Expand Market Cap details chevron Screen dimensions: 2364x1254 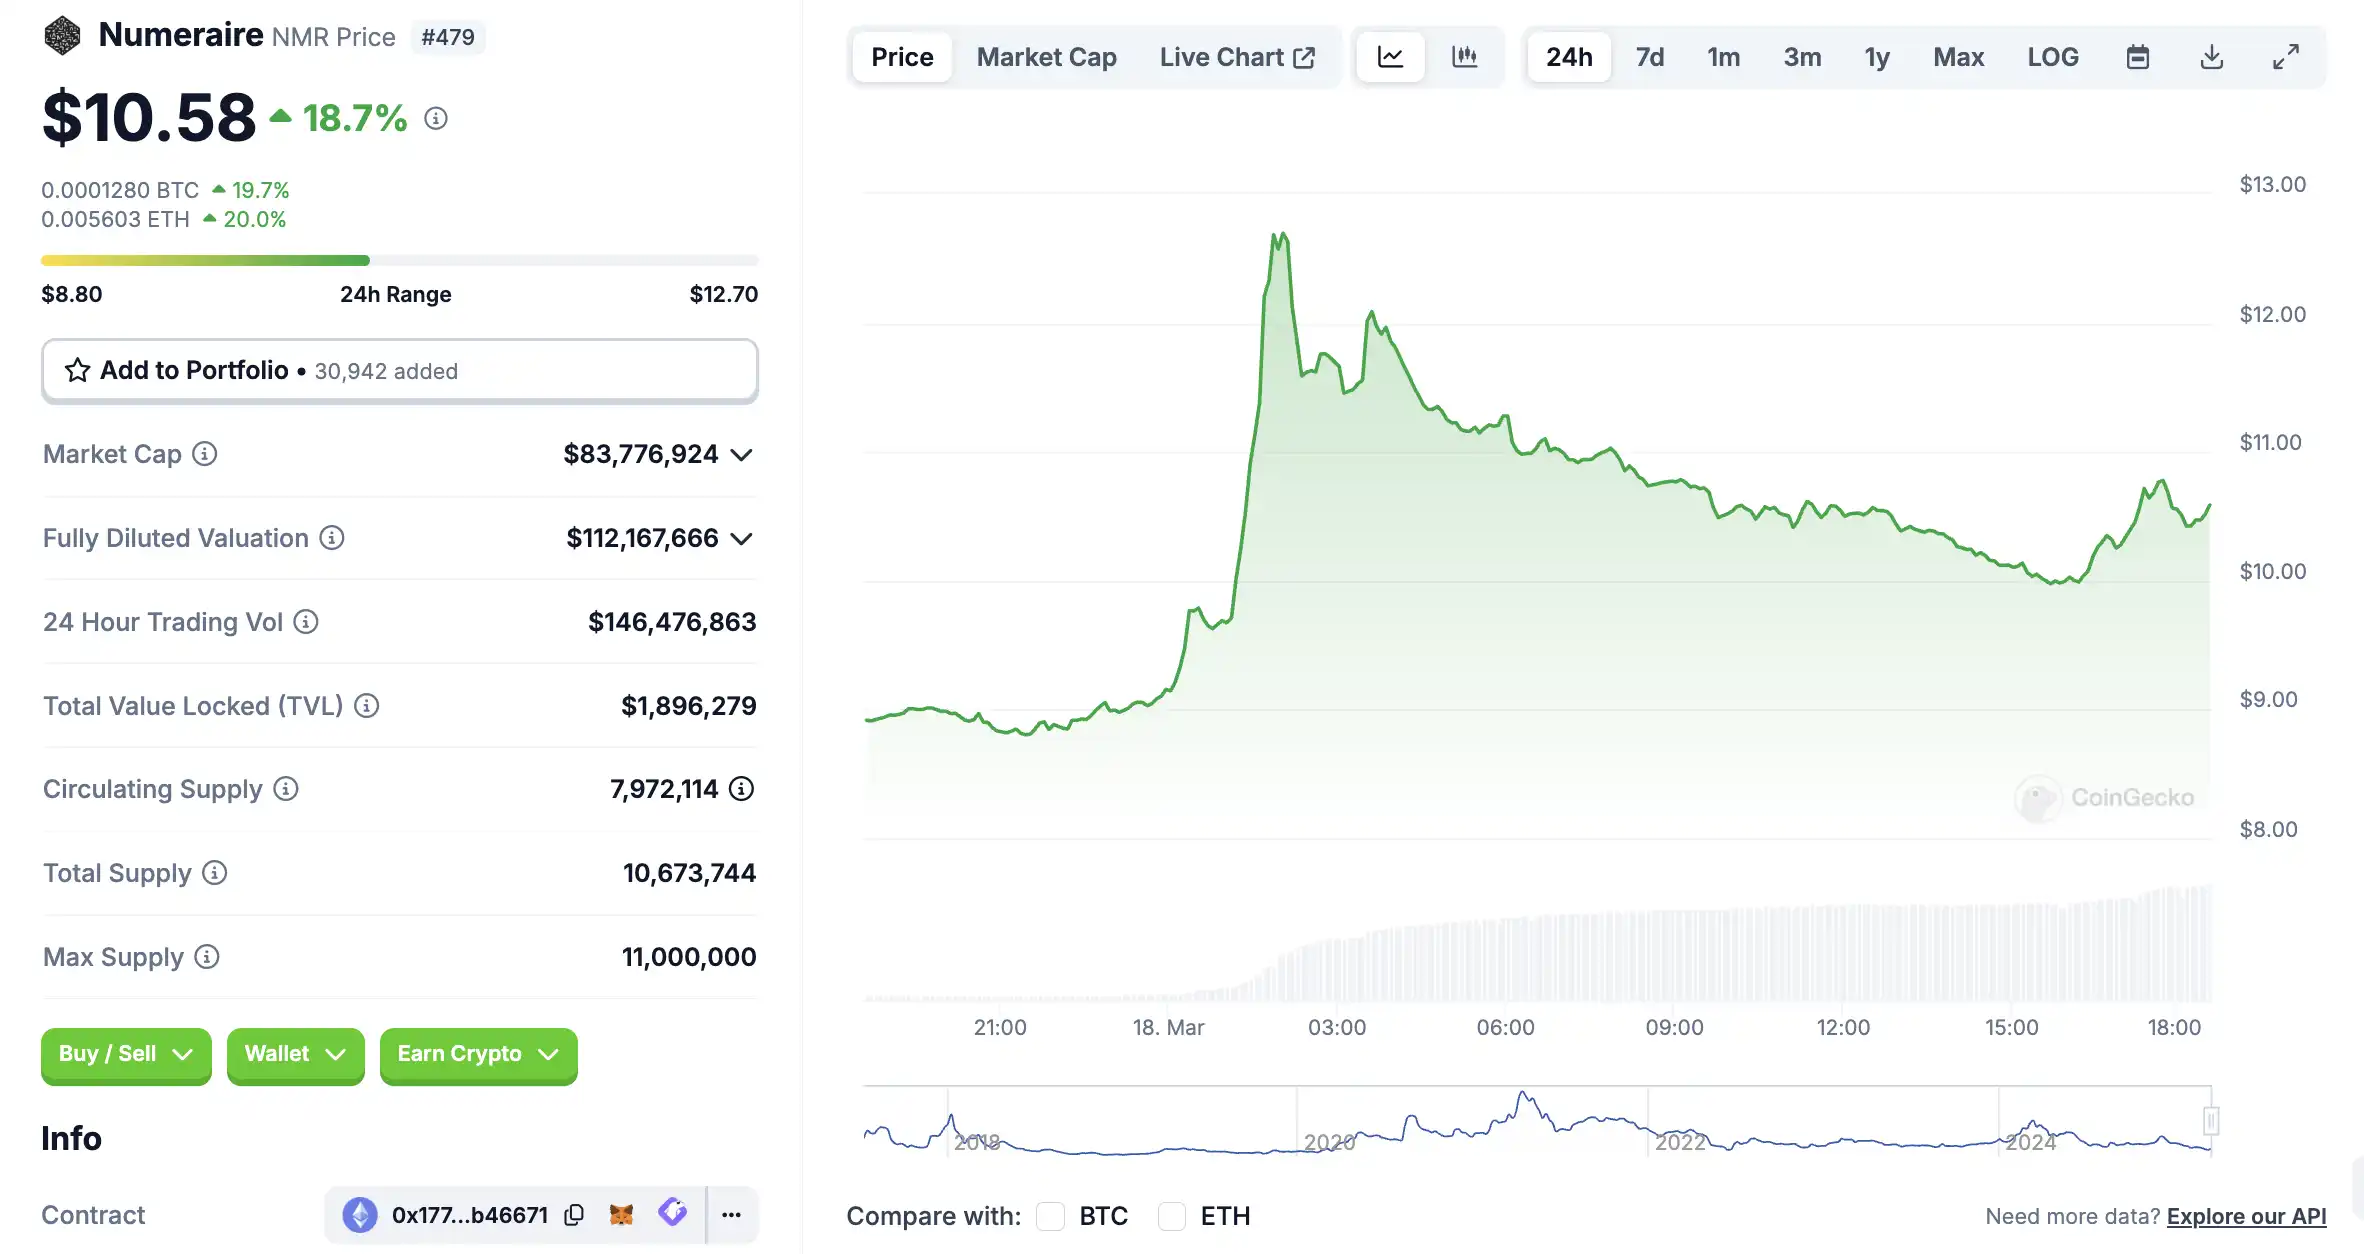pos(741,455)
